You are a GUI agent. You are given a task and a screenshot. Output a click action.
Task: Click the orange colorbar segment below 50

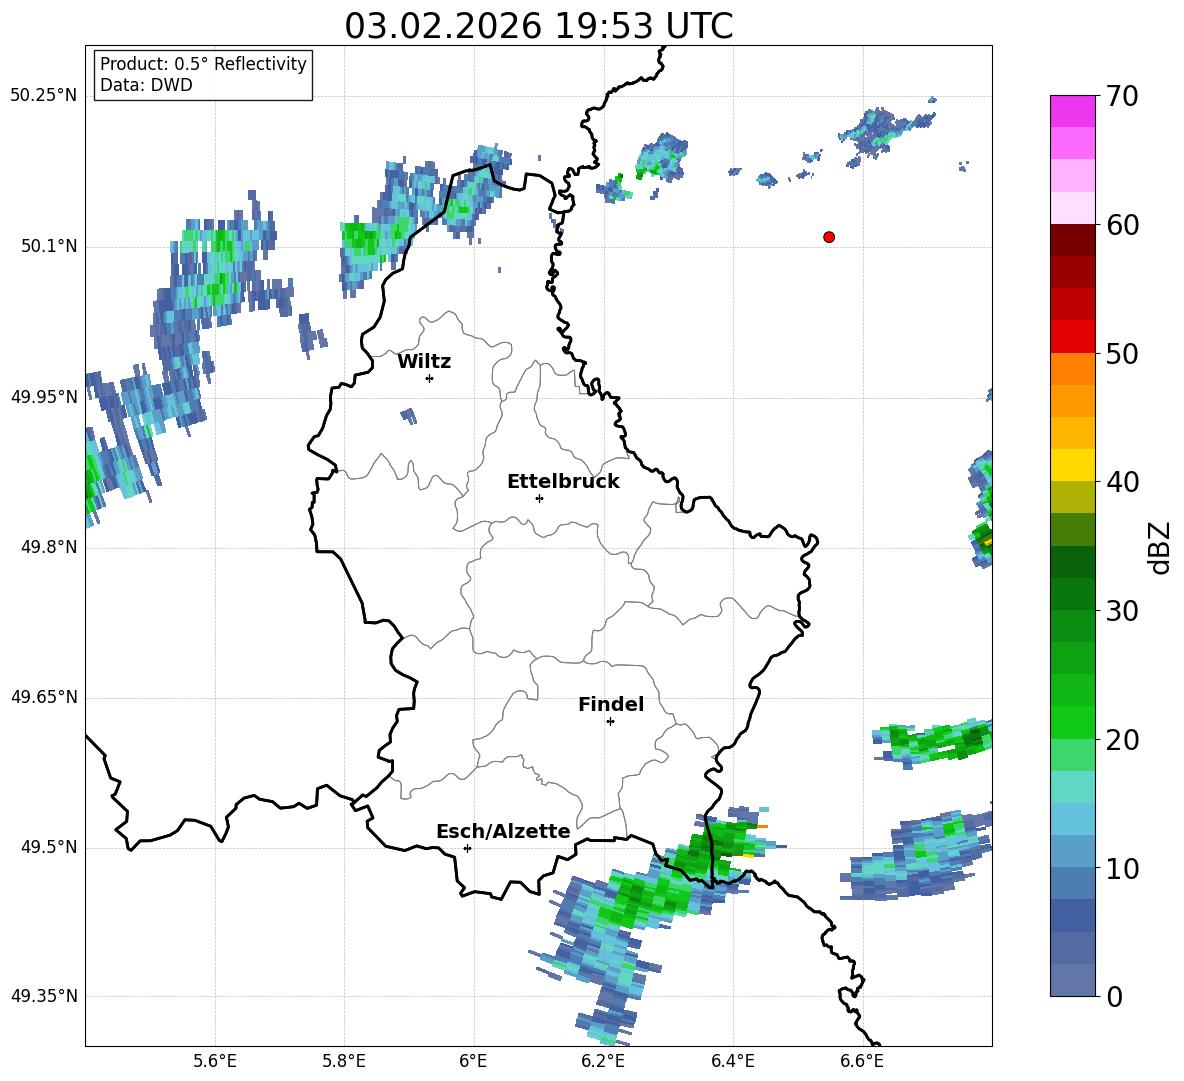(1072, 369)
